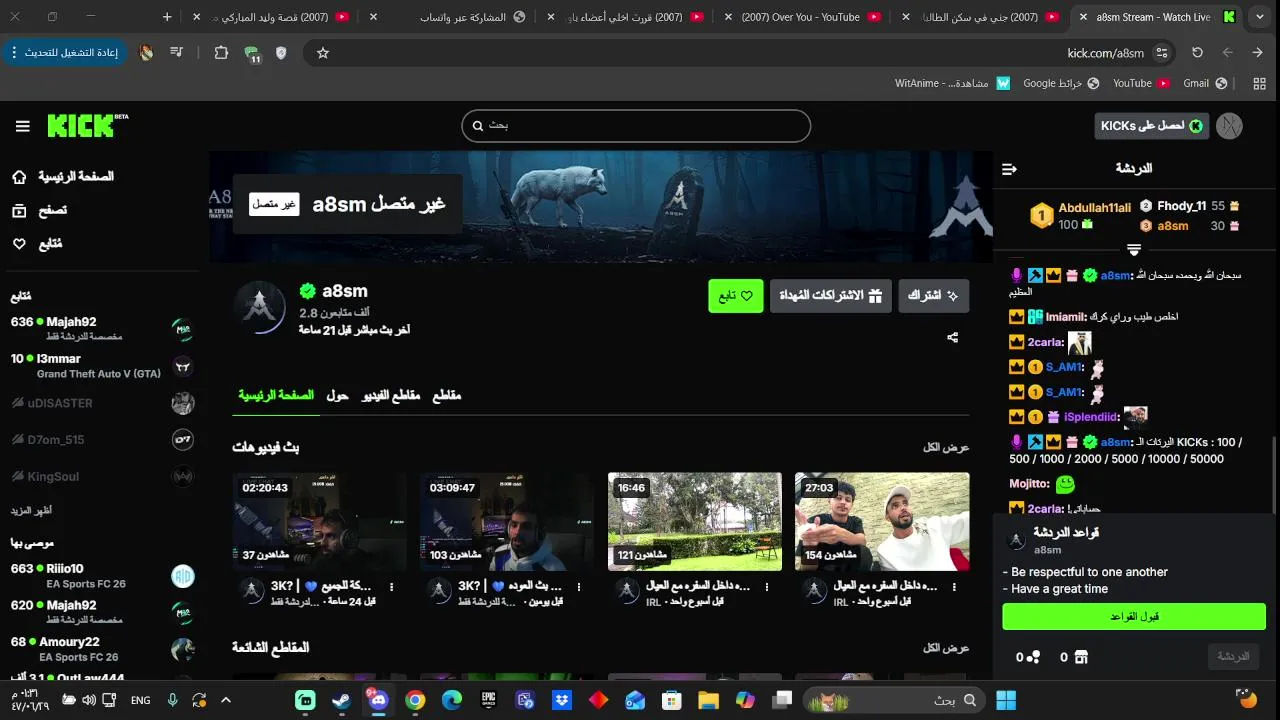
Task: Open the 02:20:43 video thumbnail
Action: (320, 522)
